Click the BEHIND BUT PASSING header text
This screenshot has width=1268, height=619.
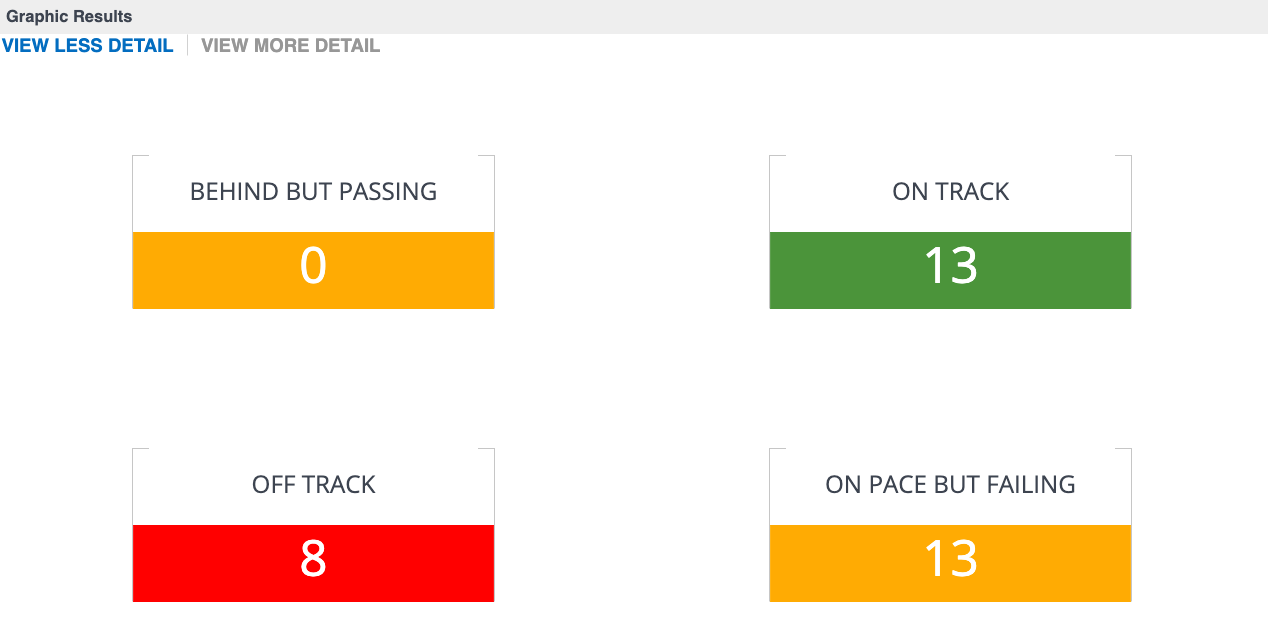313,191
